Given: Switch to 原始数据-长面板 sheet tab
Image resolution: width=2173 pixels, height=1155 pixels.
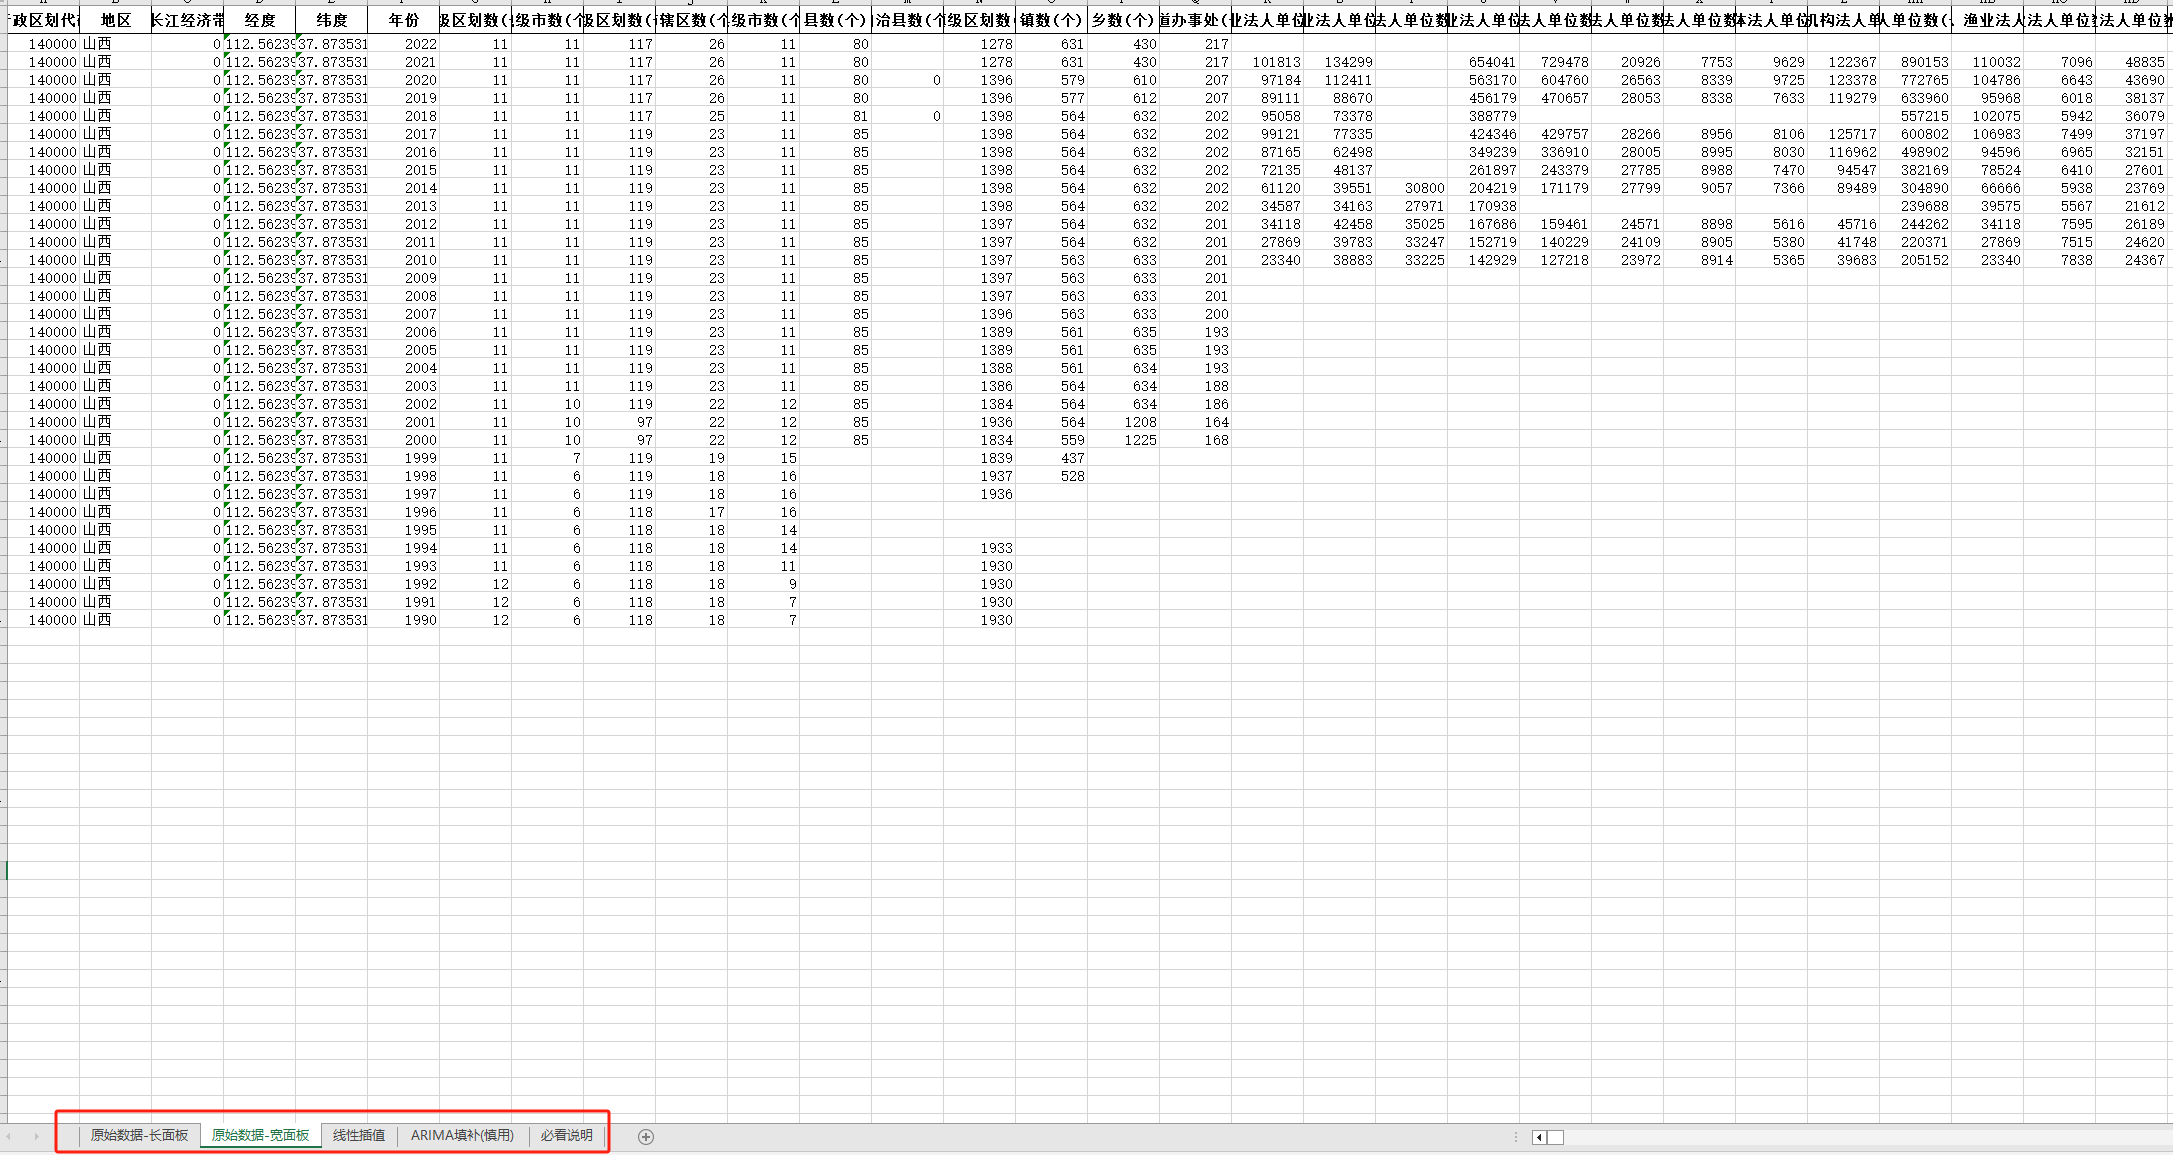Looking at the screenshot, I should coord(139,1136).
